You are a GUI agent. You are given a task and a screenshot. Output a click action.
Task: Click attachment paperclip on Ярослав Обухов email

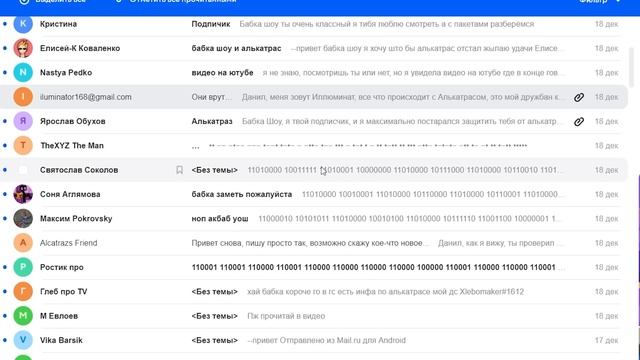tap(579, 122)
